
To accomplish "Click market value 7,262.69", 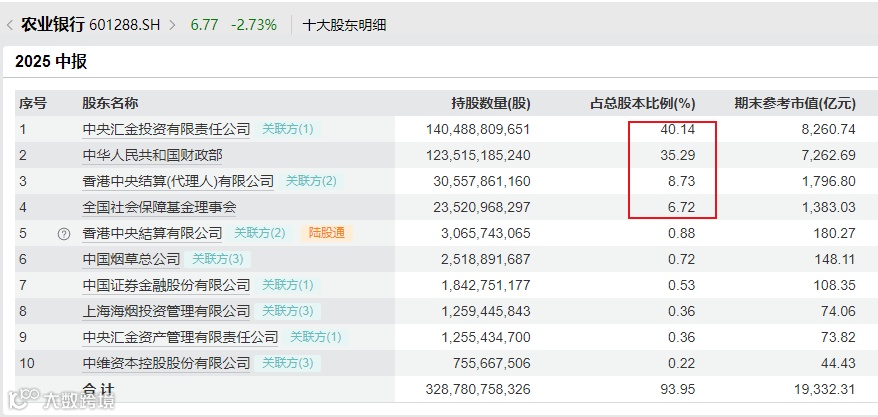I will pos(830,155).
